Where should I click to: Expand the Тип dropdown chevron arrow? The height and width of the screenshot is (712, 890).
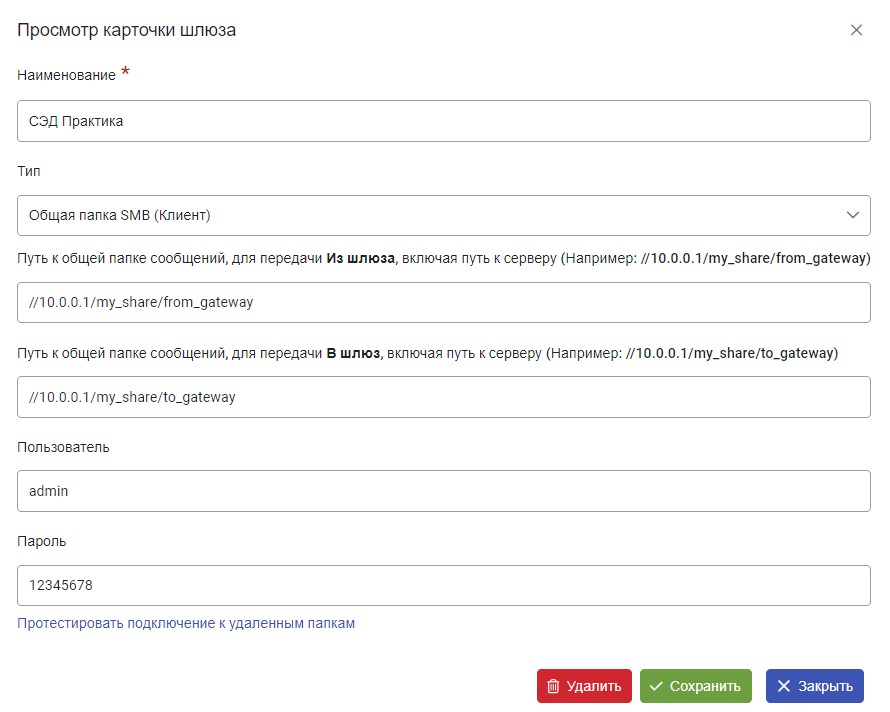853,215
